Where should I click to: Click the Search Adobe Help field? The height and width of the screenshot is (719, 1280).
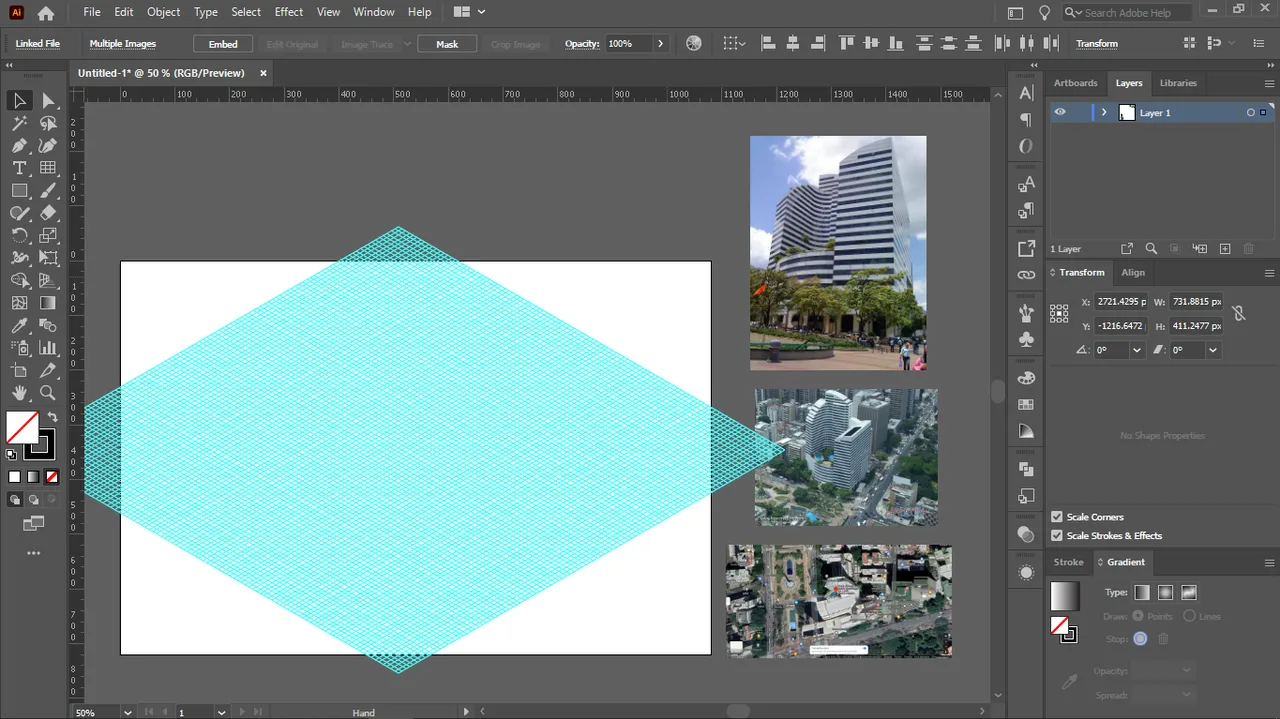point(1127,13)
